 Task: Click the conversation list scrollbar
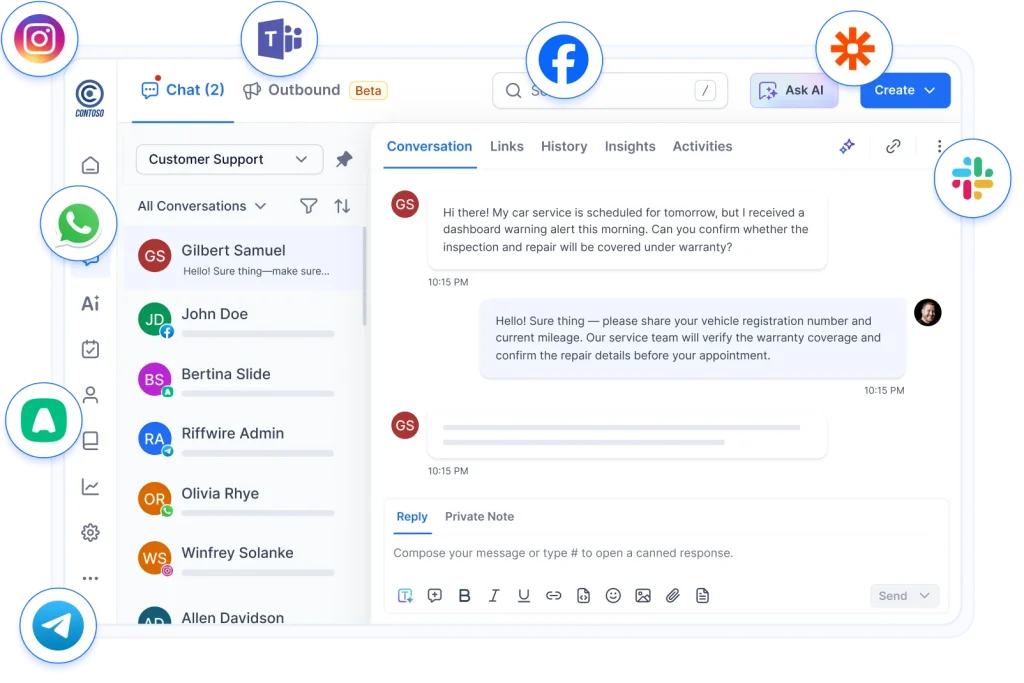click(364, 276)
